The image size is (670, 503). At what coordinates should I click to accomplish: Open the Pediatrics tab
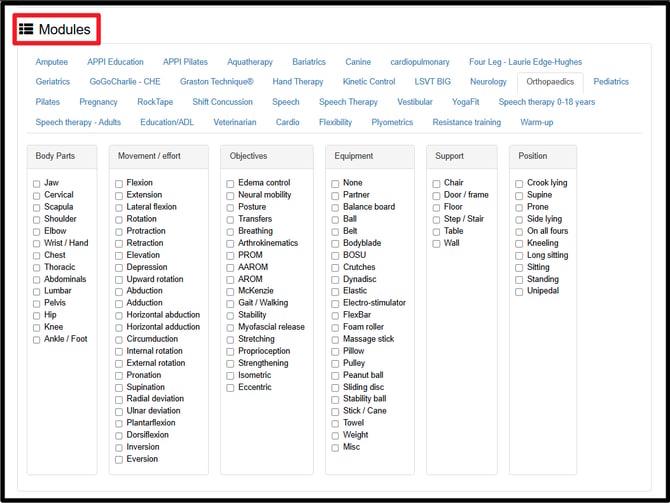coord(611,82)
